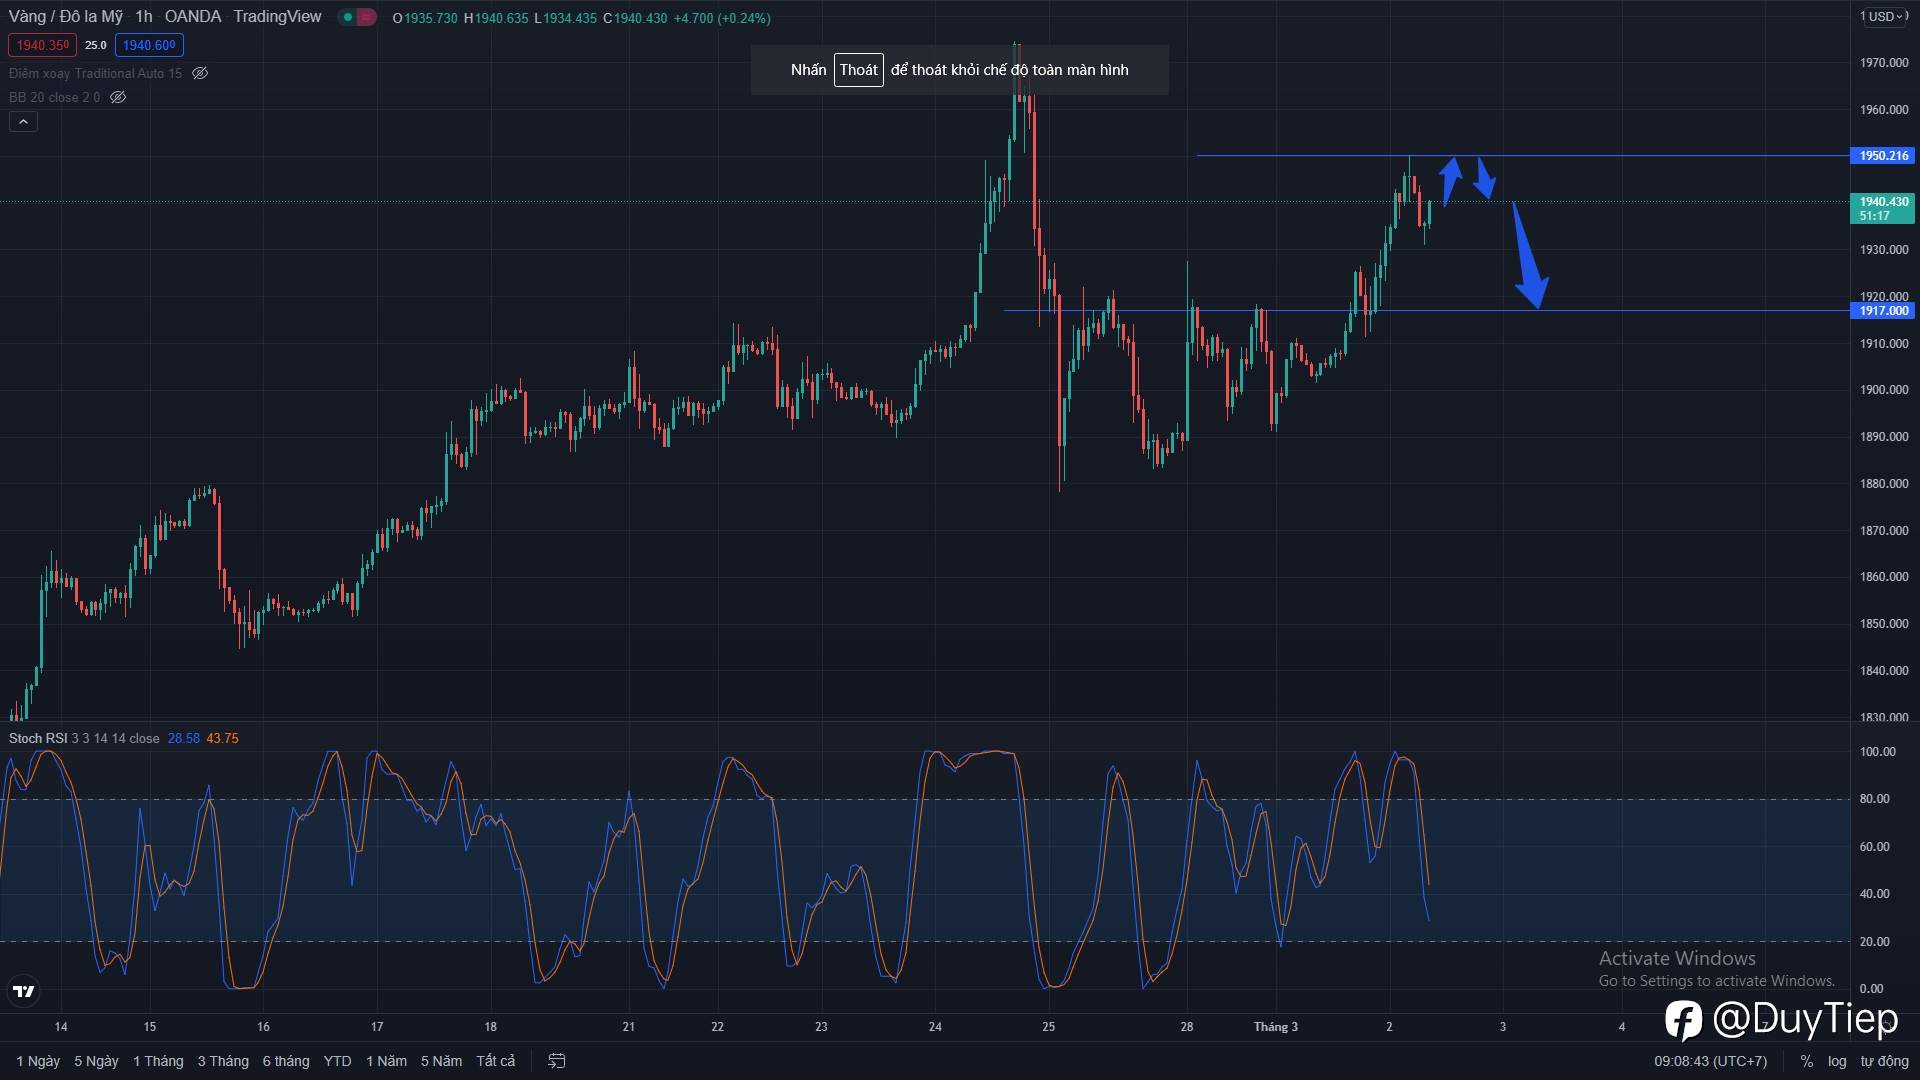
Task: Click the red 1940.350 sell price button
Action: [x=42, y=45]
